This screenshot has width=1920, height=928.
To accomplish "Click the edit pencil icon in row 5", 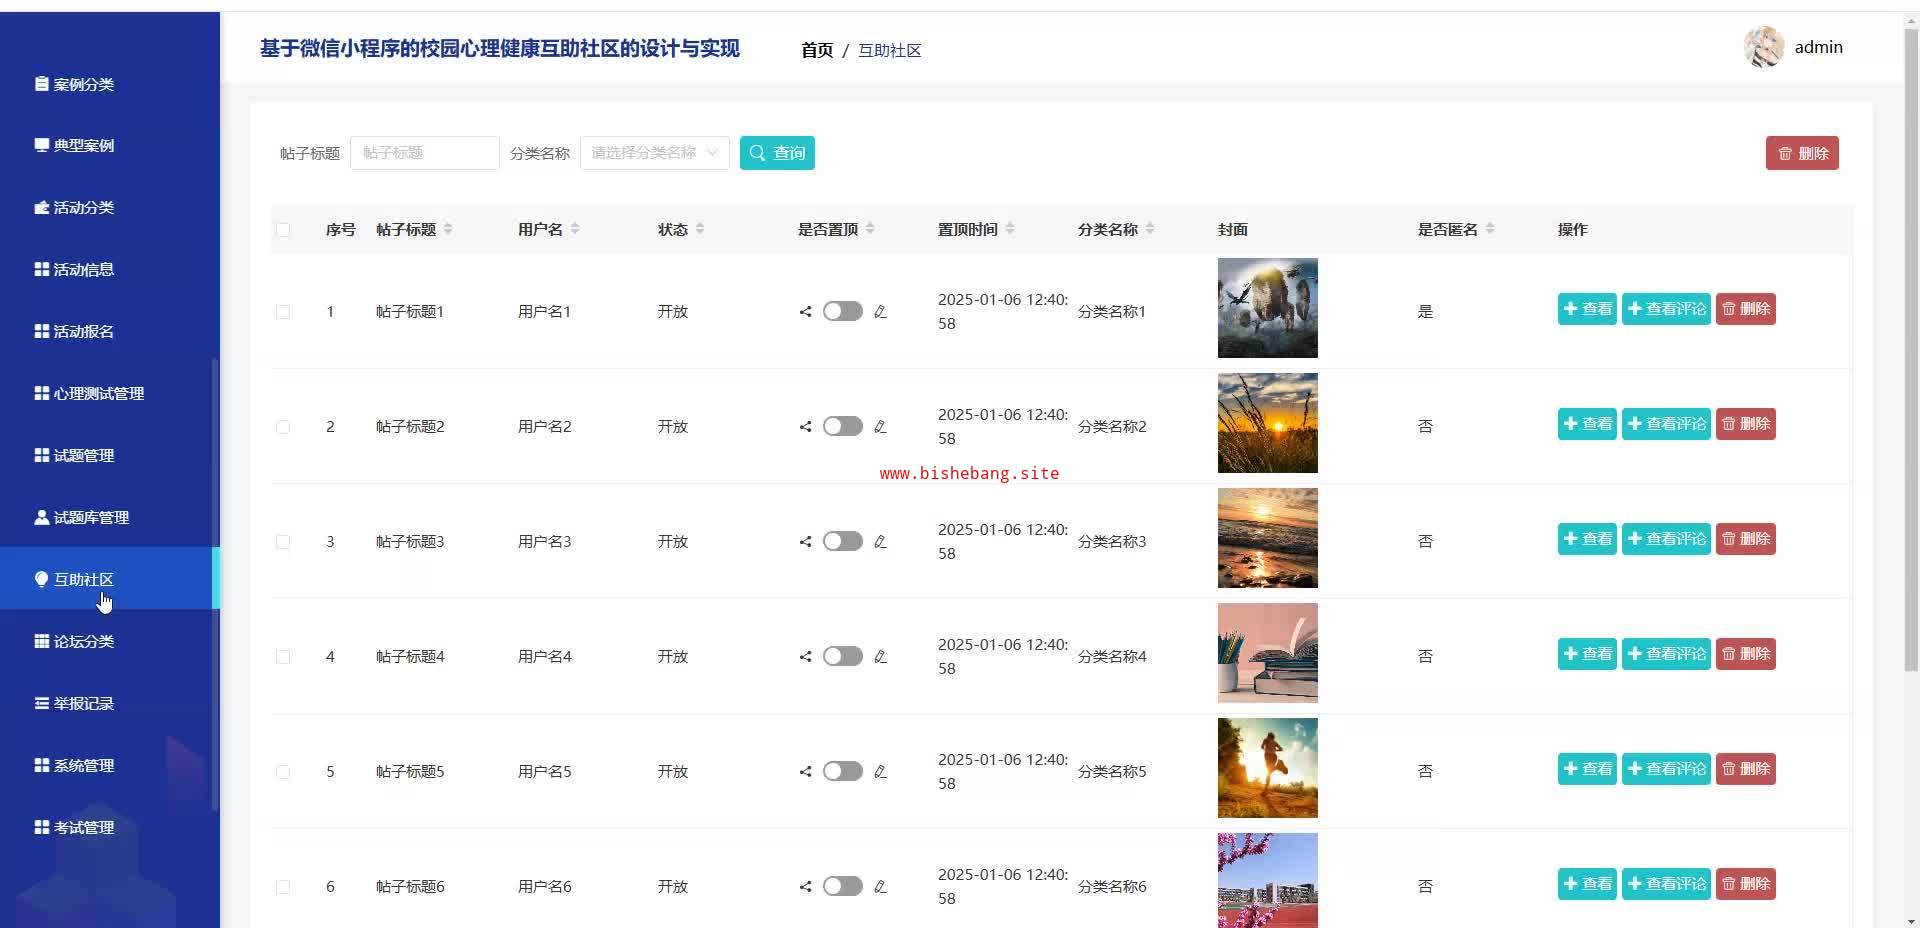I will point(880,772).
